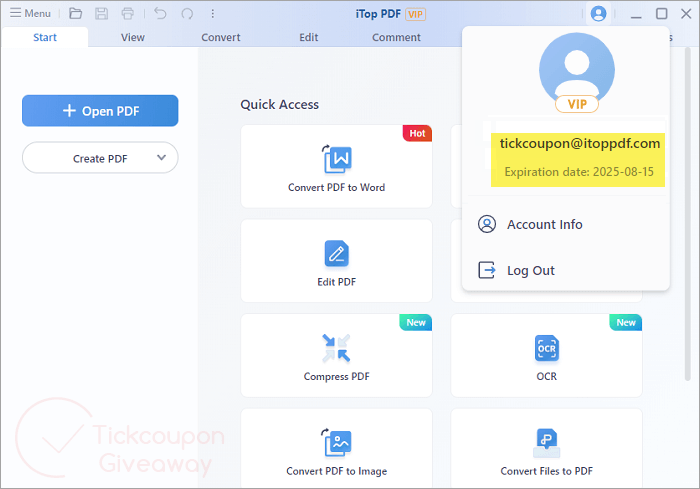This screenshot has width=700, height=489.
Task: Switch to the Comment tab
Action: pyautogui.click(x=396, y=38)
